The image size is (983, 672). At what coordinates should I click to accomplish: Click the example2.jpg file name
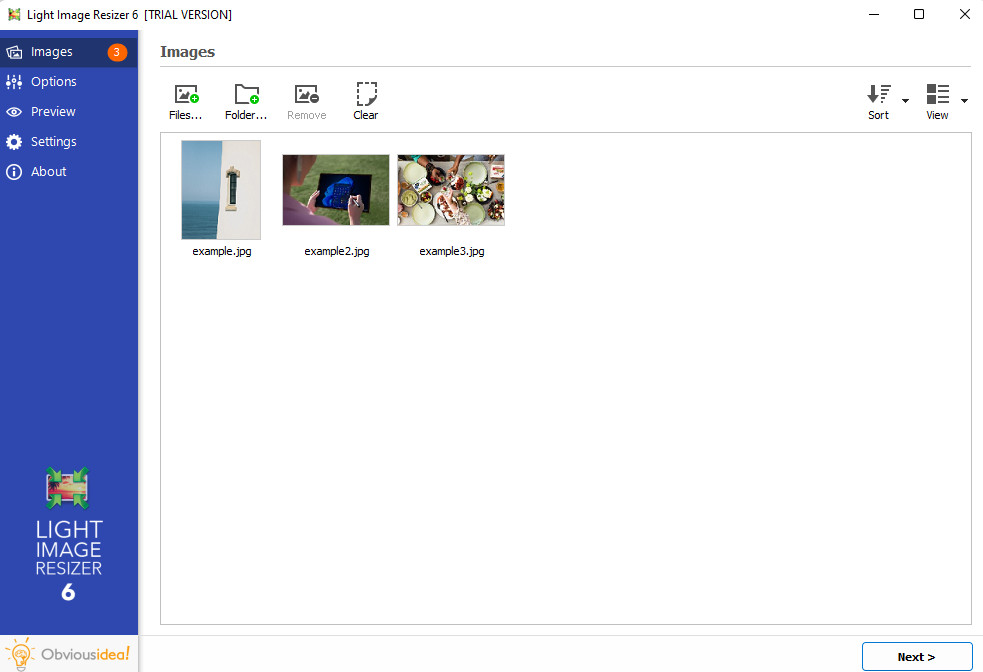coord(337,251)
